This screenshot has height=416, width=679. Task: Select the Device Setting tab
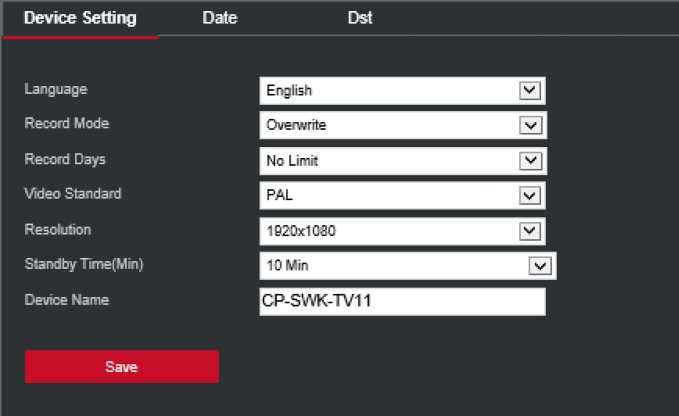pyautogui.click(x=80, y=18)
